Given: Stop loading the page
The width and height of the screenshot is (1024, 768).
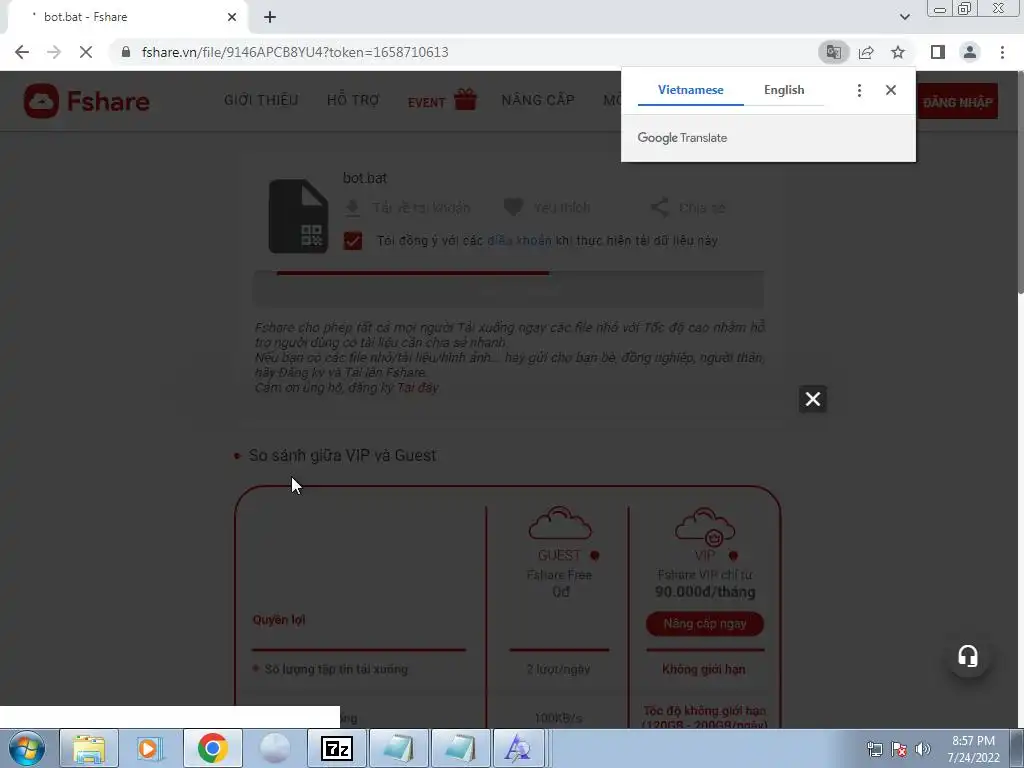Looking at the screenshot, I should tap(86, 52).
